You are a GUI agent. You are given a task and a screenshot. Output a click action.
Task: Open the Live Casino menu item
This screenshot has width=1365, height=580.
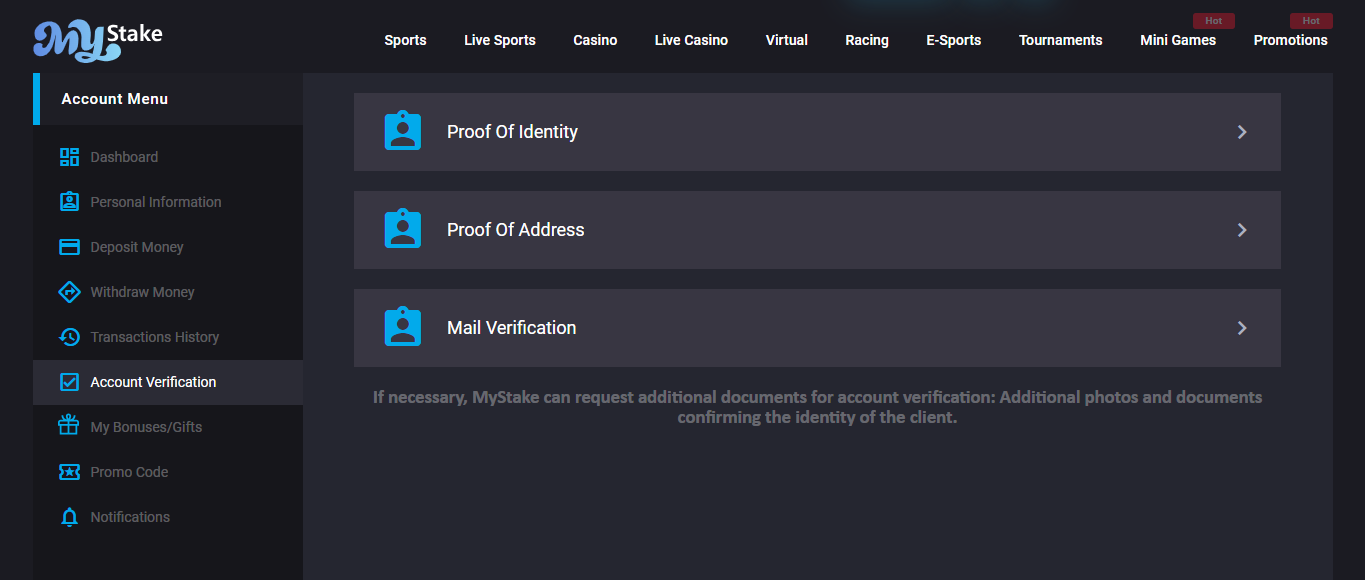pos(691,40)
